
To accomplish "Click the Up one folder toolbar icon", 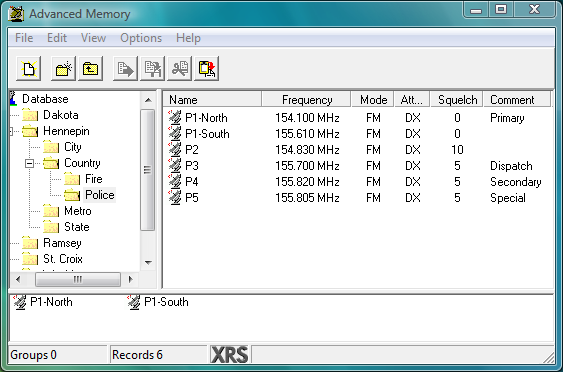I will coord(90,68).
